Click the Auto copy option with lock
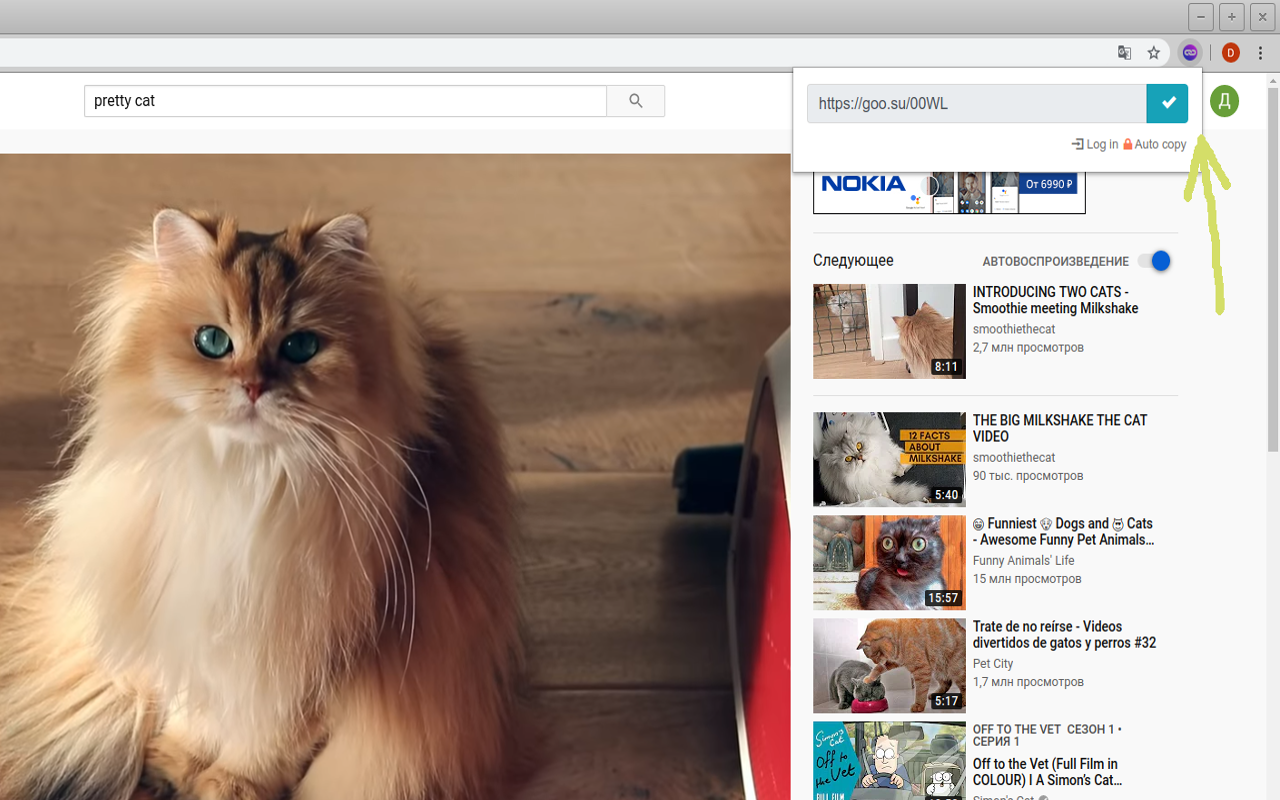1280x800 pixels. tap(1155, 144)
